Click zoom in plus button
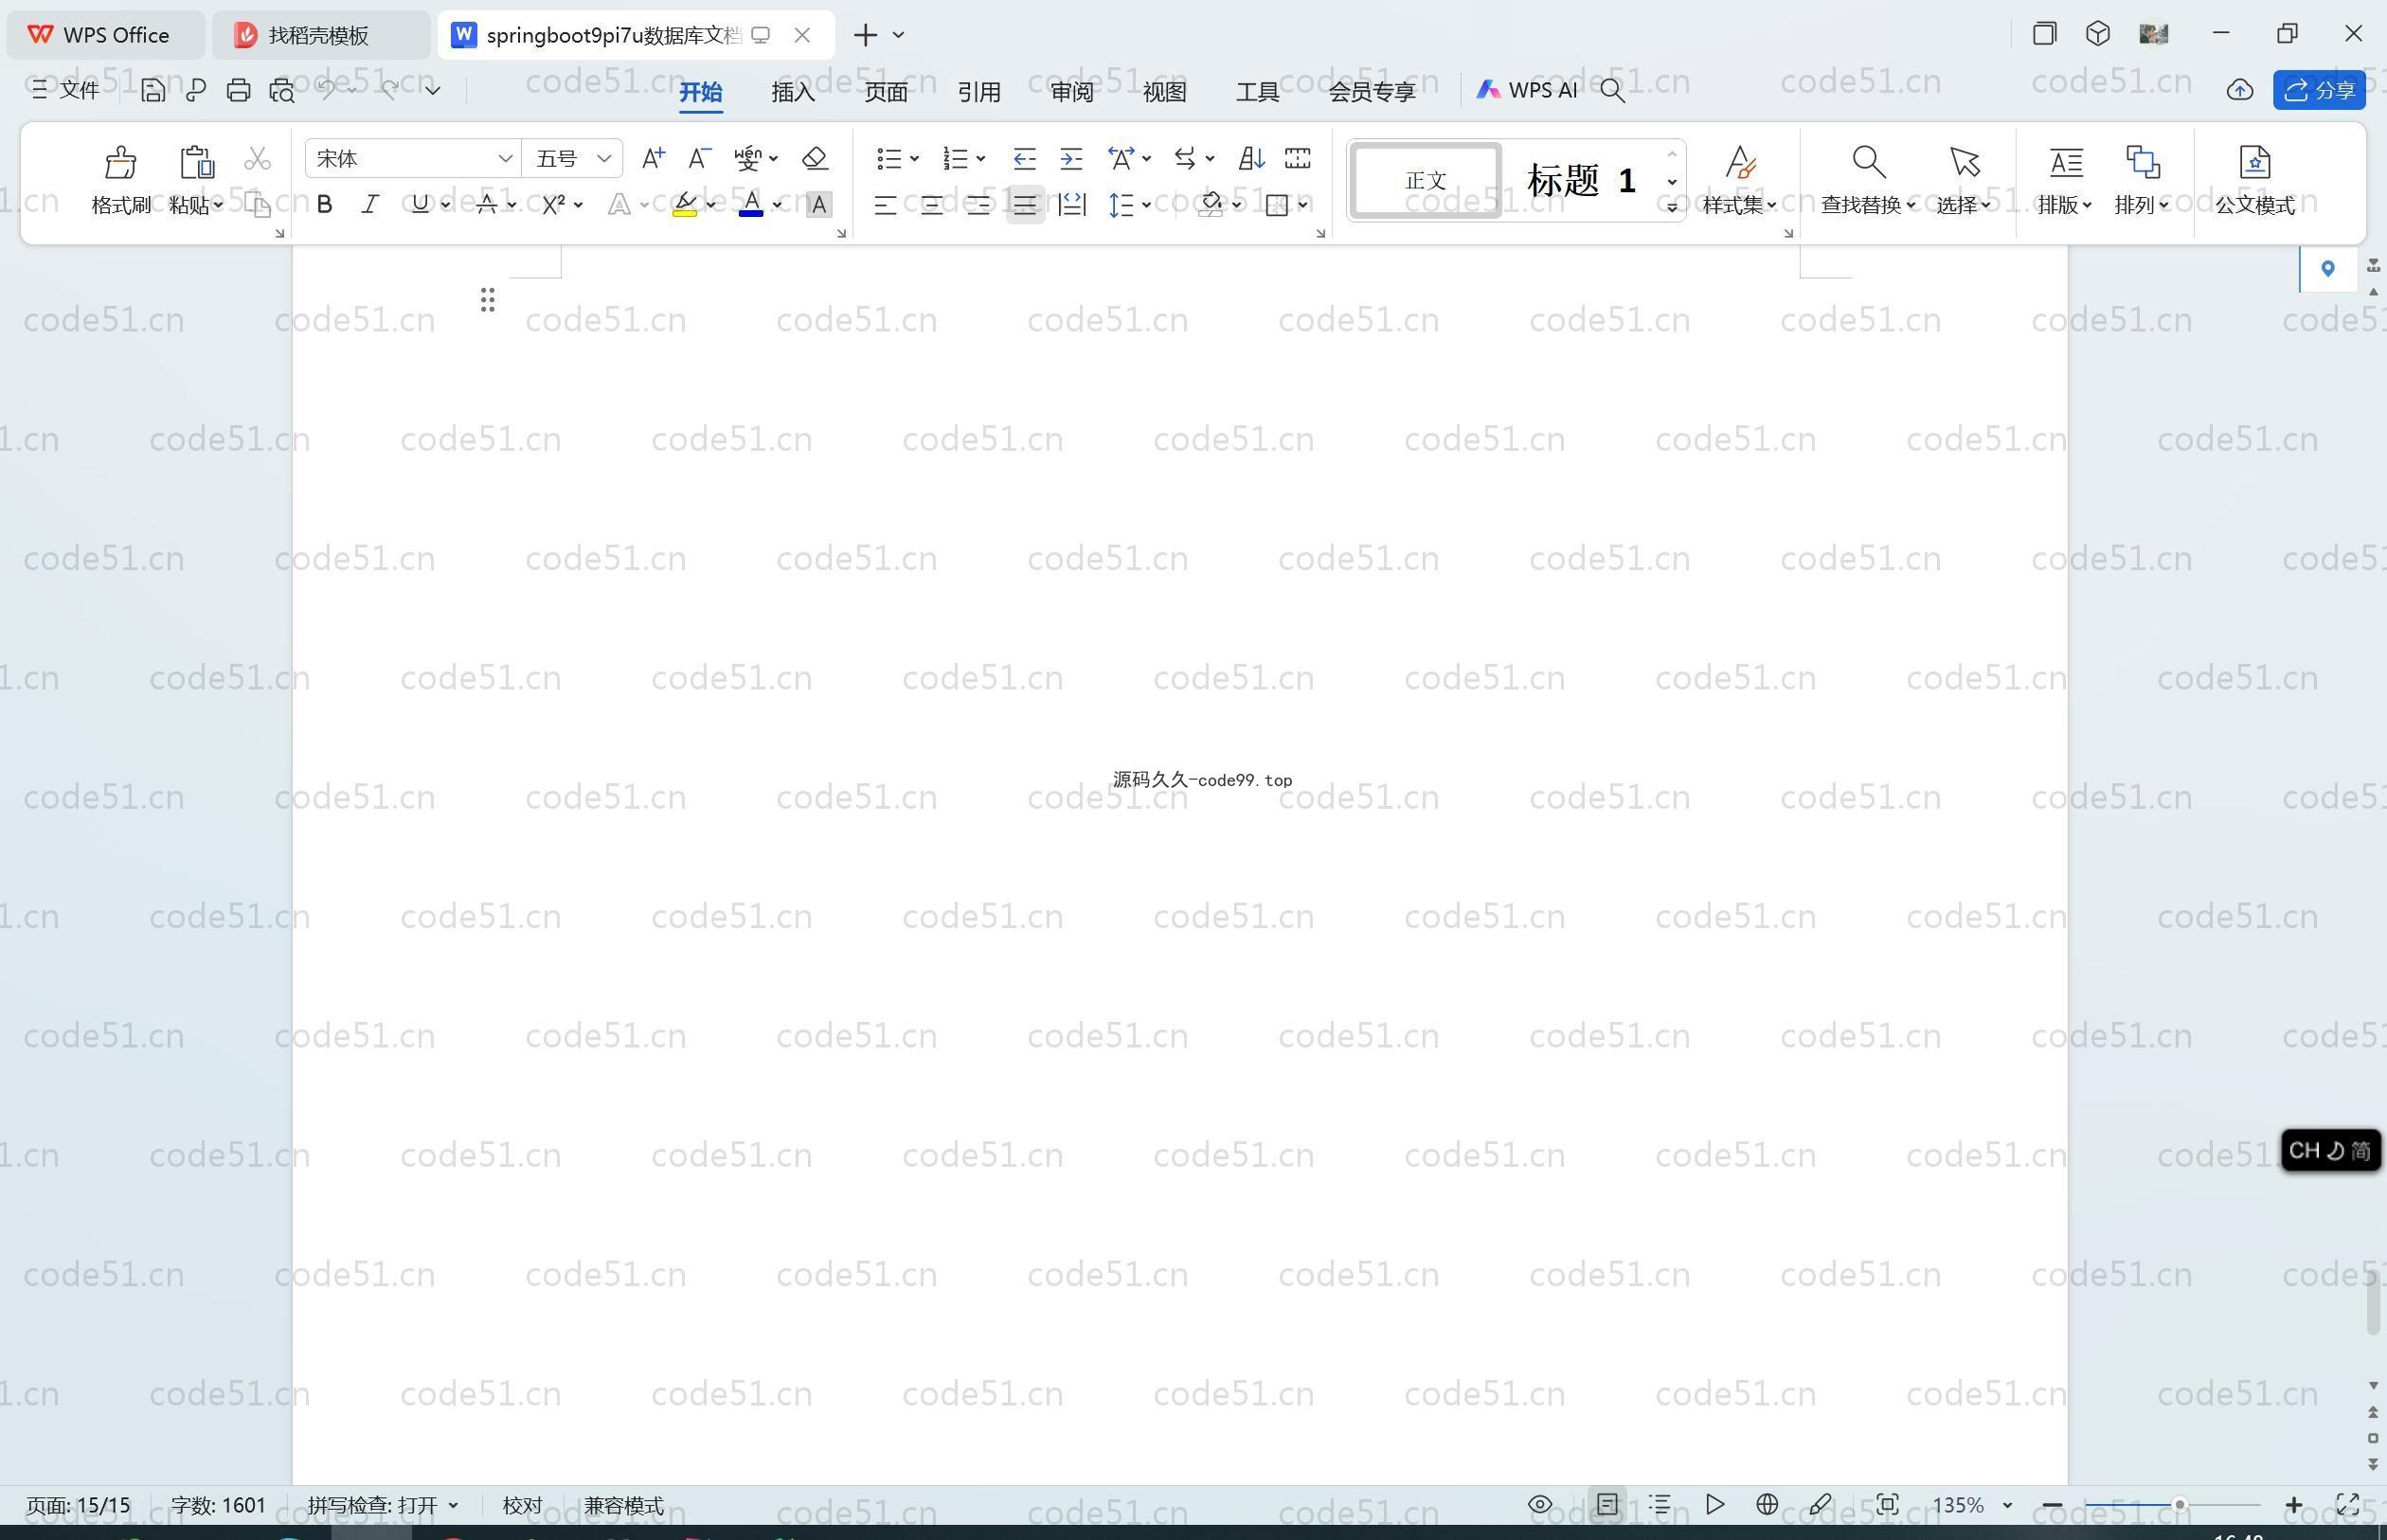 pyautogui.click(x=2293, y=1505)
